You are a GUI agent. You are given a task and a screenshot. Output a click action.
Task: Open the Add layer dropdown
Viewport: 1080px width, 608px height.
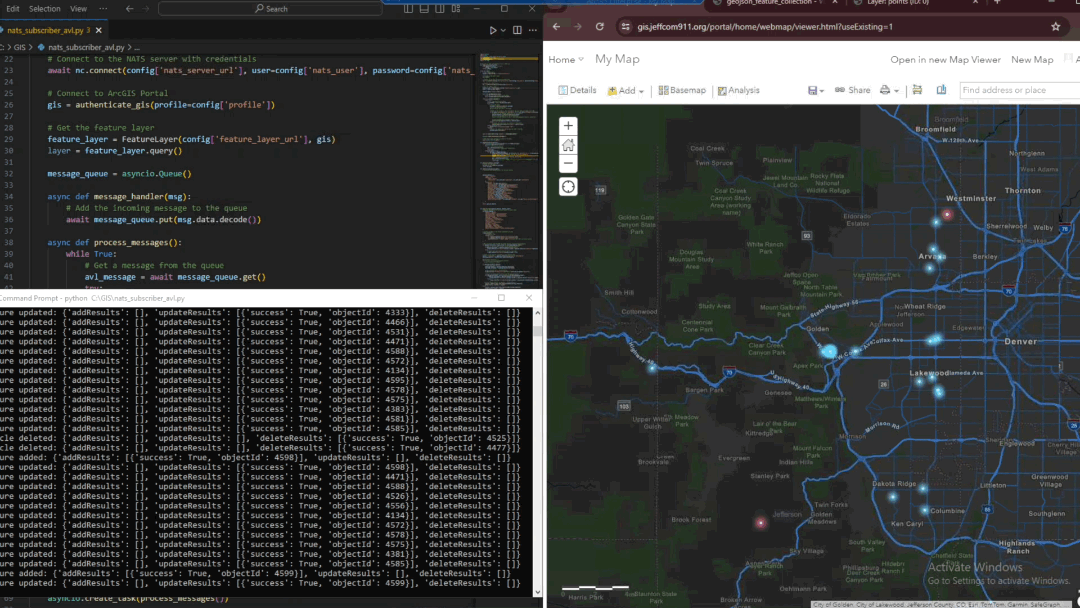pyautogui.click(x=625, y=90)
